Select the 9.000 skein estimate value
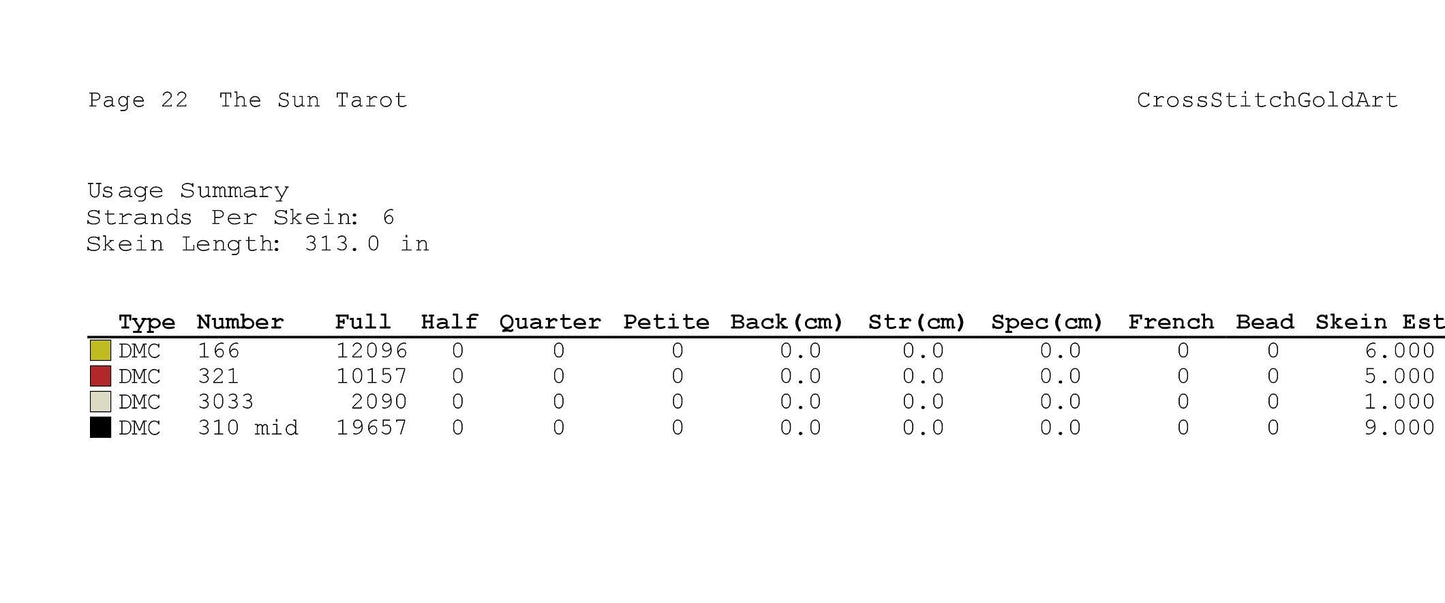 point(1399,428)
